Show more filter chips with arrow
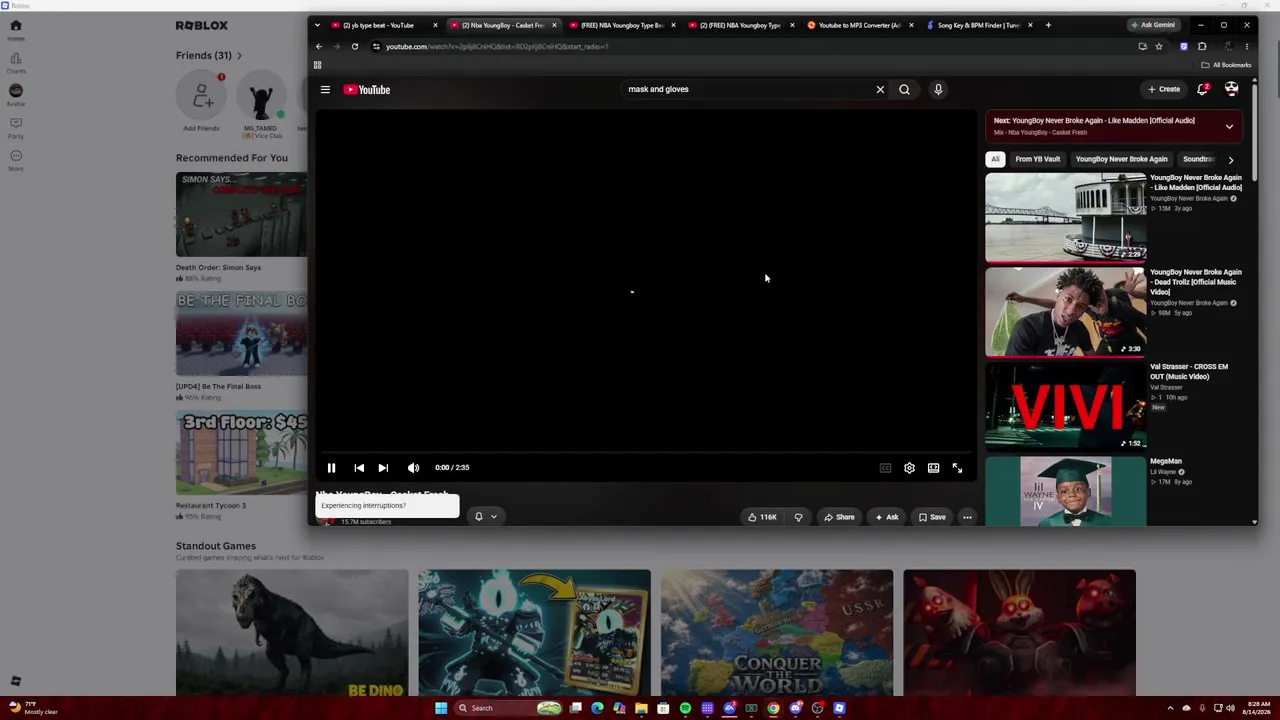1280x720 pixels. pos(1231,160)
